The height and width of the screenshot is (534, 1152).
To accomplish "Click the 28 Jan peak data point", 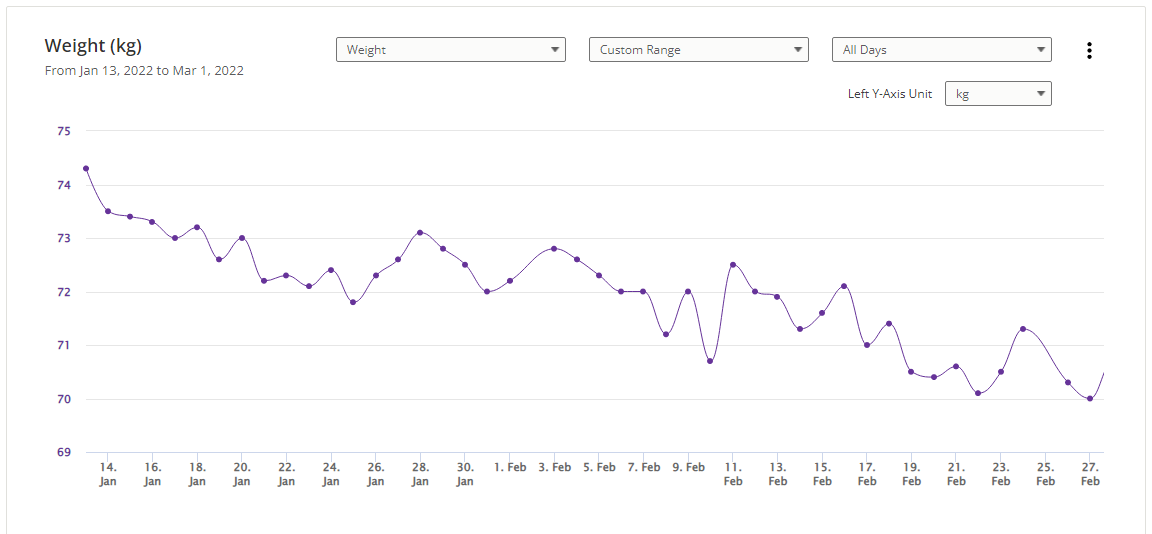I will (420, 232).
